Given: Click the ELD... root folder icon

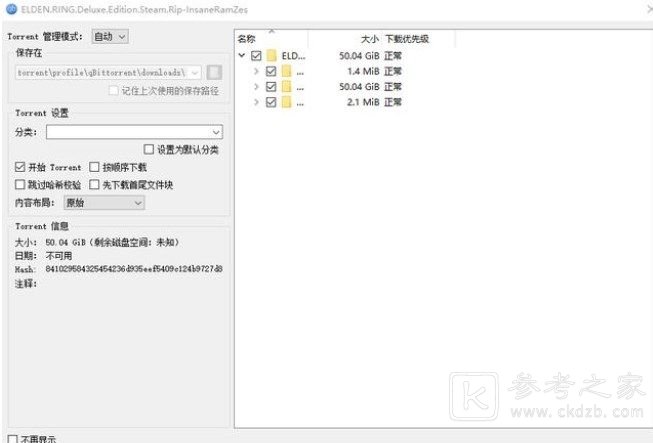Looking at the screenshot, I should click(x=272, y=55).
